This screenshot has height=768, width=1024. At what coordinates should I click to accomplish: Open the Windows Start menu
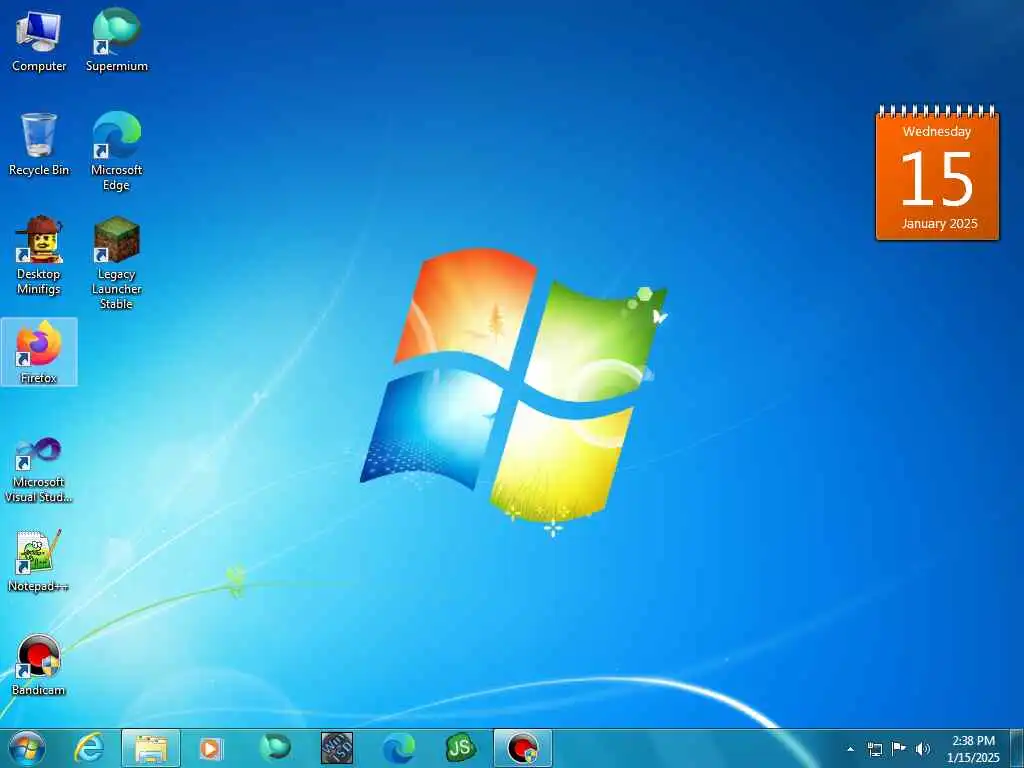(x=27, y=748)
